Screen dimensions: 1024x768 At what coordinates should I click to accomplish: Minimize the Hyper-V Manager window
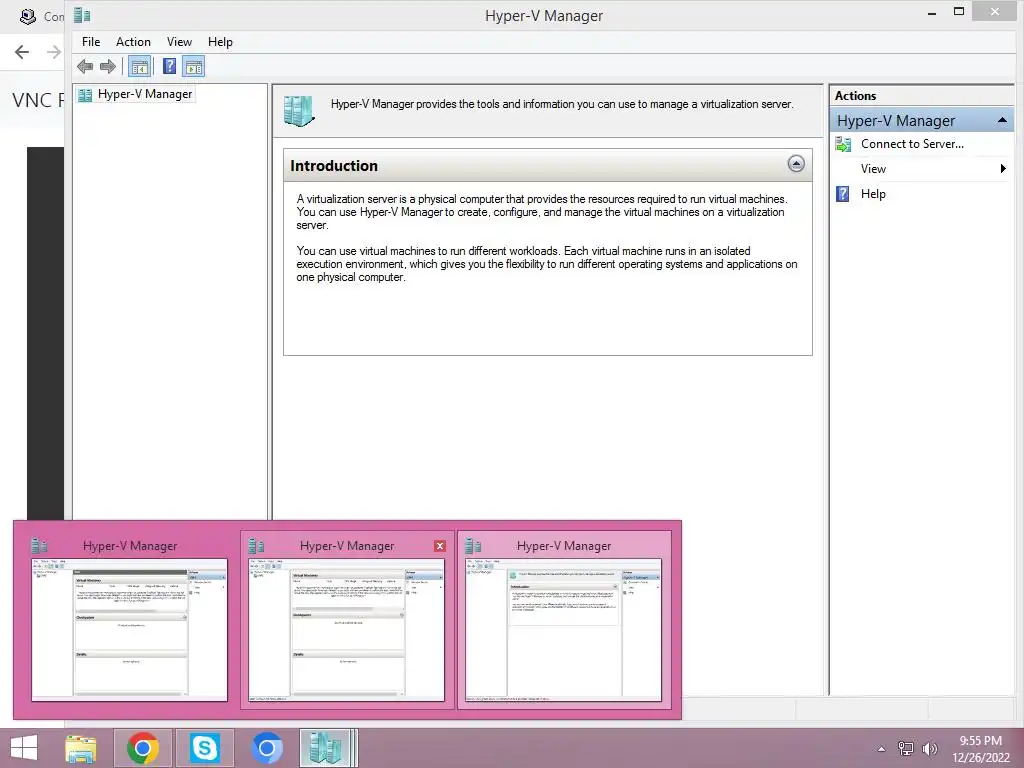coord(932,12)
